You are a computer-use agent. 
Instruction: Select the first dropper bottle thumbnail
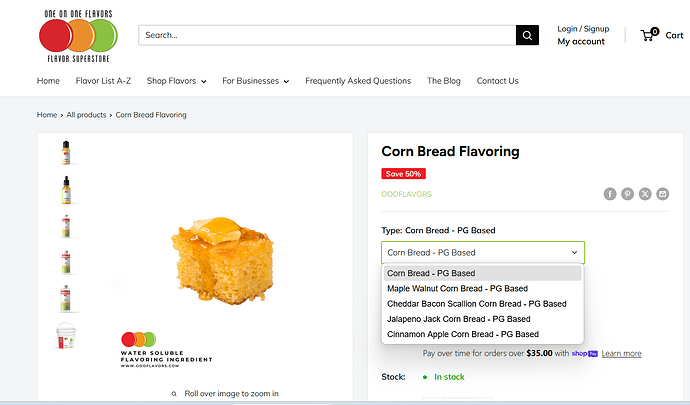coord(66,153)
